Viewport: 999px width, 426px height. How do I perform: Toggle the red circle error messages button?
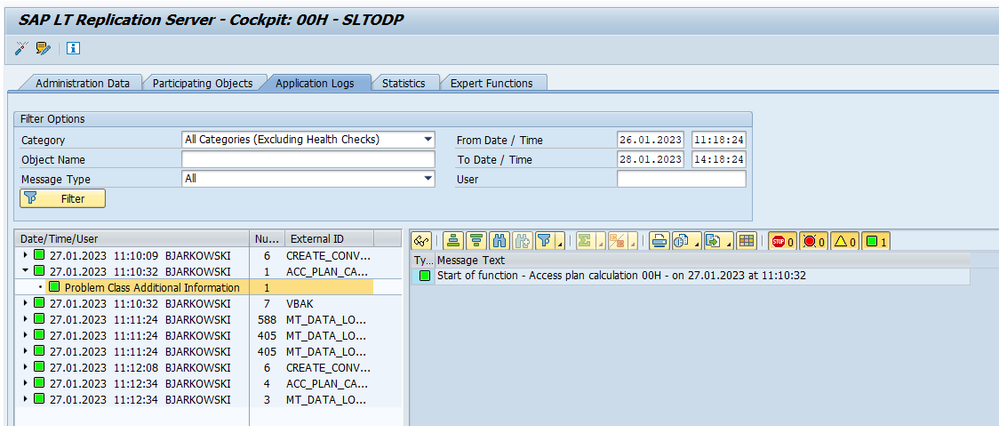[x=814, y=241]
